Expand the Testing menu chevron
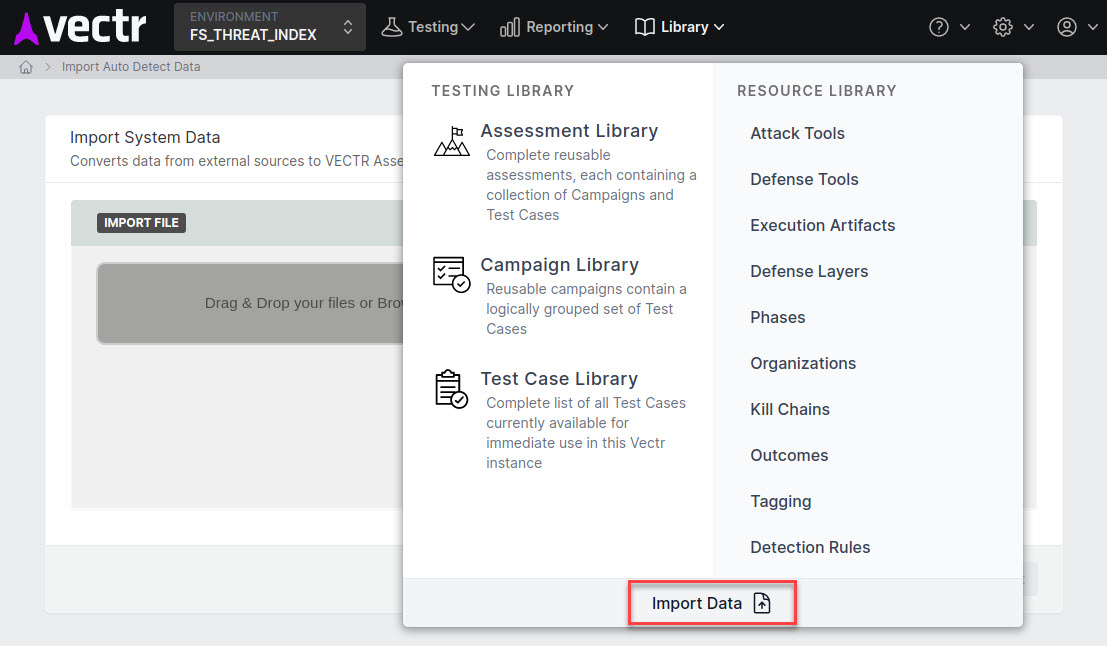This screenshot has width=1107, height=646. (467, 27)
